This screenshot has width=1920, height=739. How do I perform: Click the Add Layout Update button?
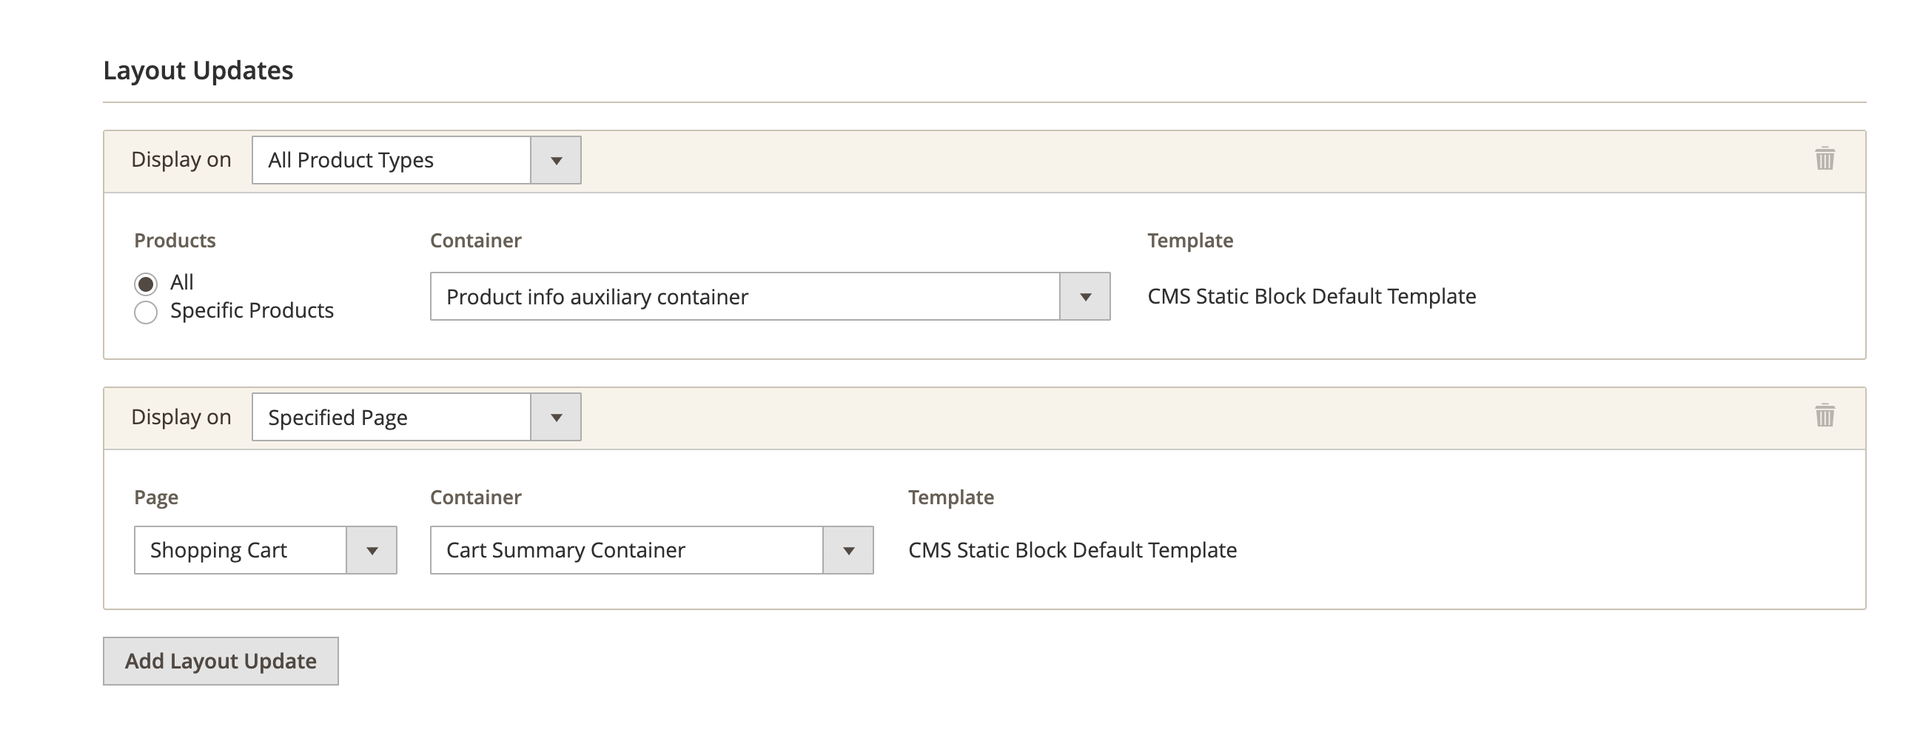click(220, 661)
